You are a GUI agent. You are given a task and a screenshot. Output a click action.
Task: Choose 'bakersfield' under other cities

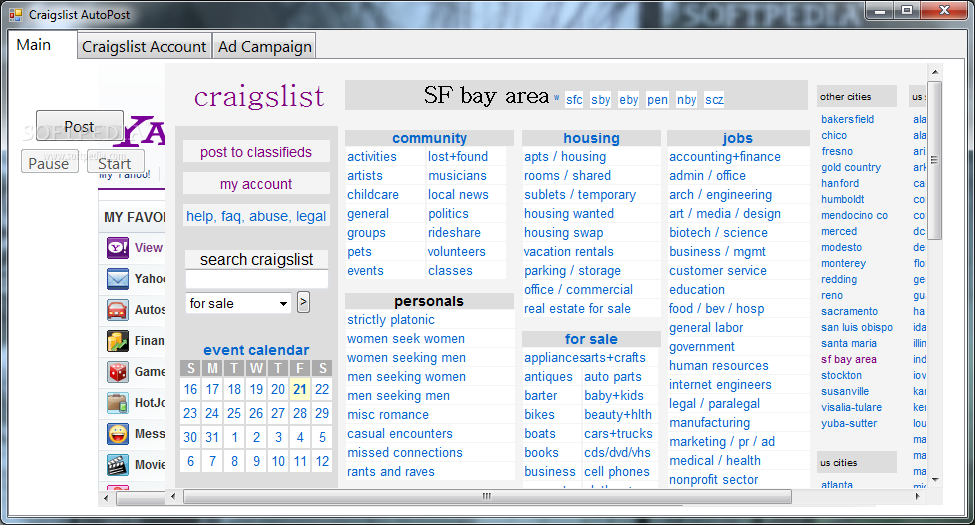pos(848,119)
